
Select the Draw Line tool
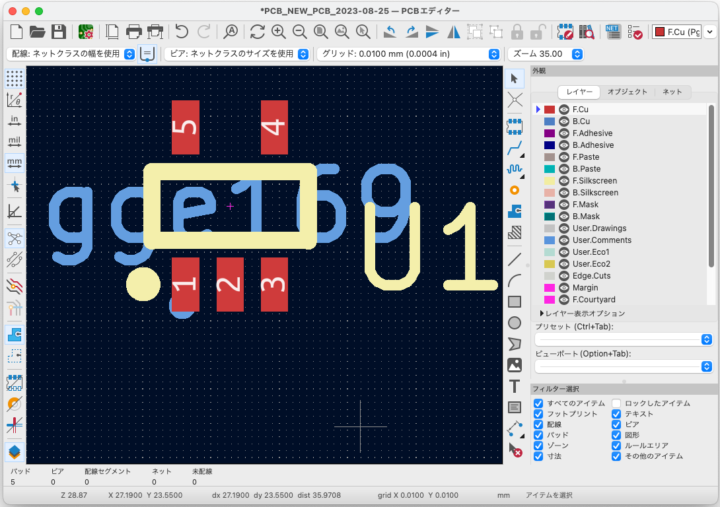point(515,257)
